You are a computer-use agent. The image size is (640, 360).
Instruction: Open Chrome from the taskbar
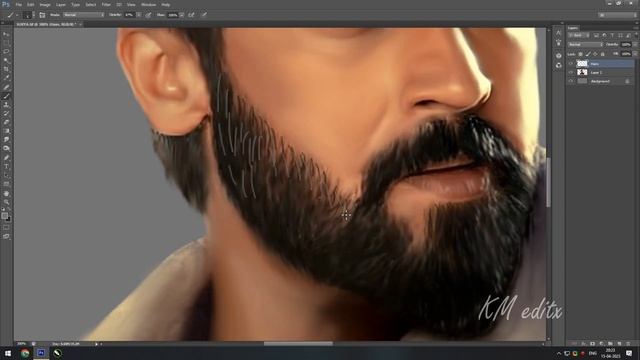[25, 353]
